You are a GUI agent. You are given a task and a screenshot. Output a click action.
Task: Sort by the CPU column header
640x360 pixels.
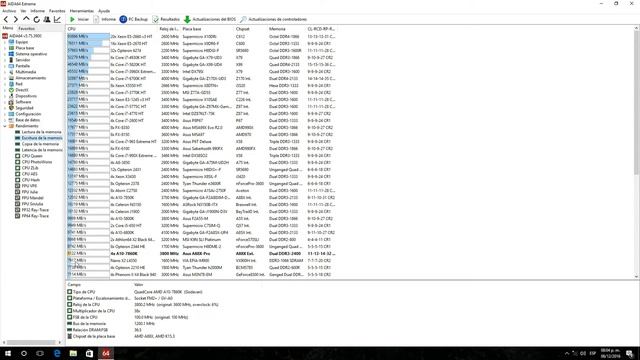tap(112, 29)
